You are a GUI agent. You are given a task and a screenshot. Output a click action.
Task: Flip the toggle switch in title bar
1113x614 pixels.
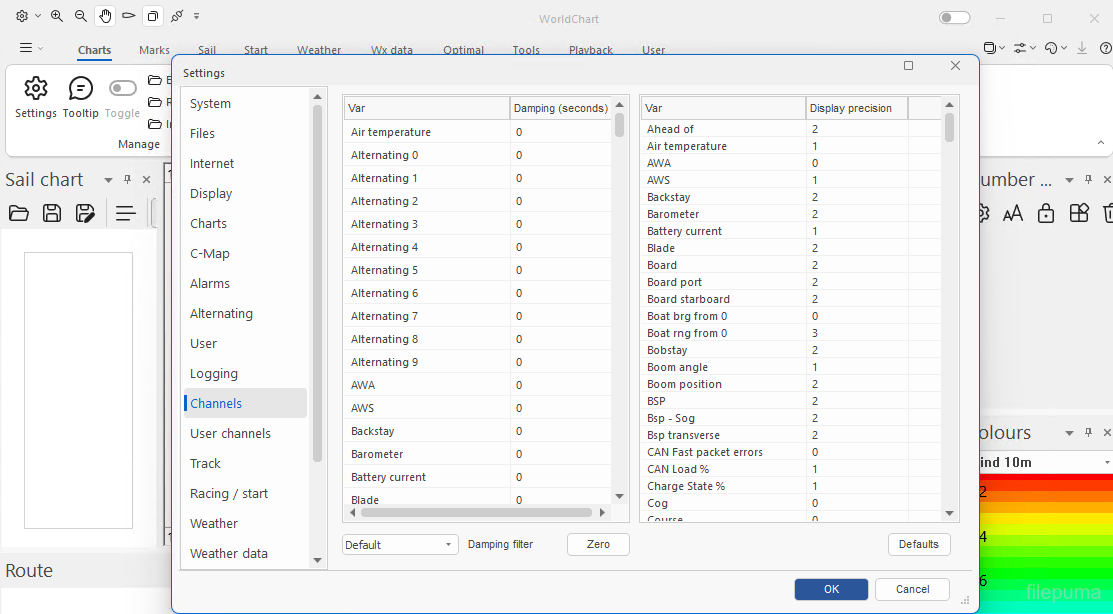tap(954, 18)
